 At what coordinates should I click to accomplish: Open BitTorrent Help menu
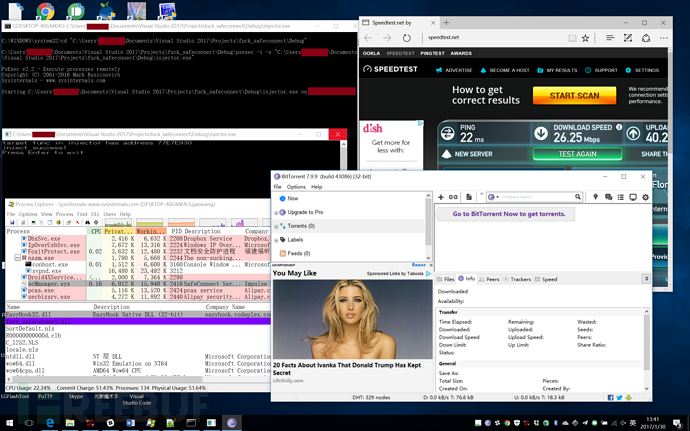tap(316, 187)
